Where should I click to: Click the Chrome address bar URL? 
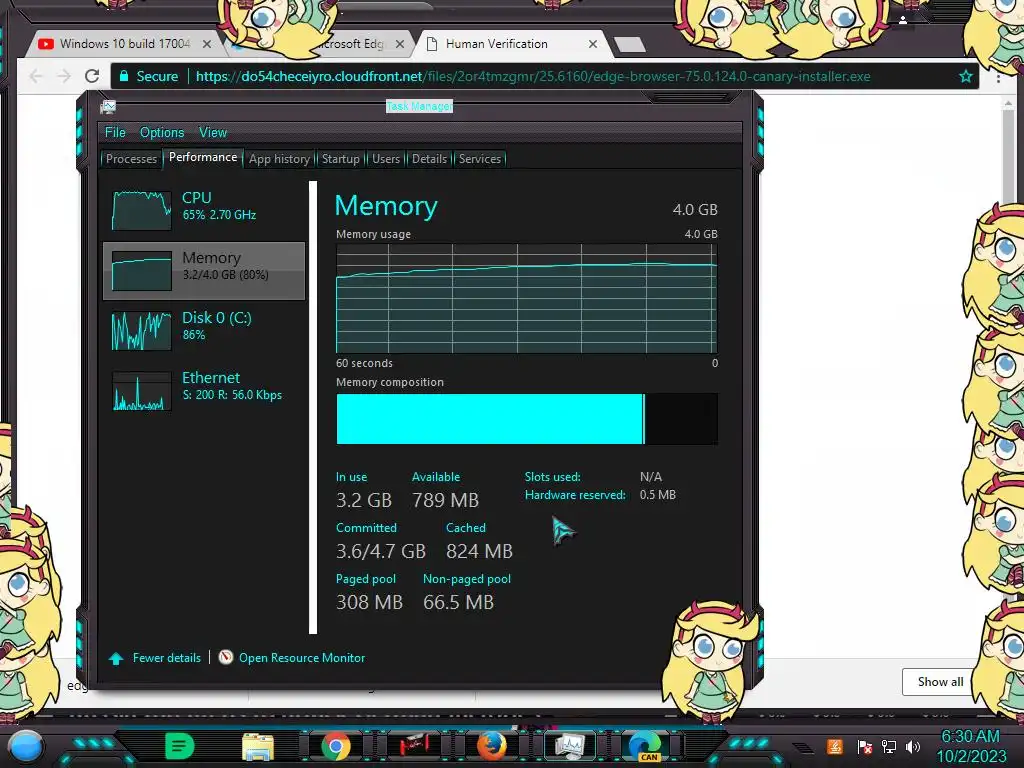pos(533,76)
